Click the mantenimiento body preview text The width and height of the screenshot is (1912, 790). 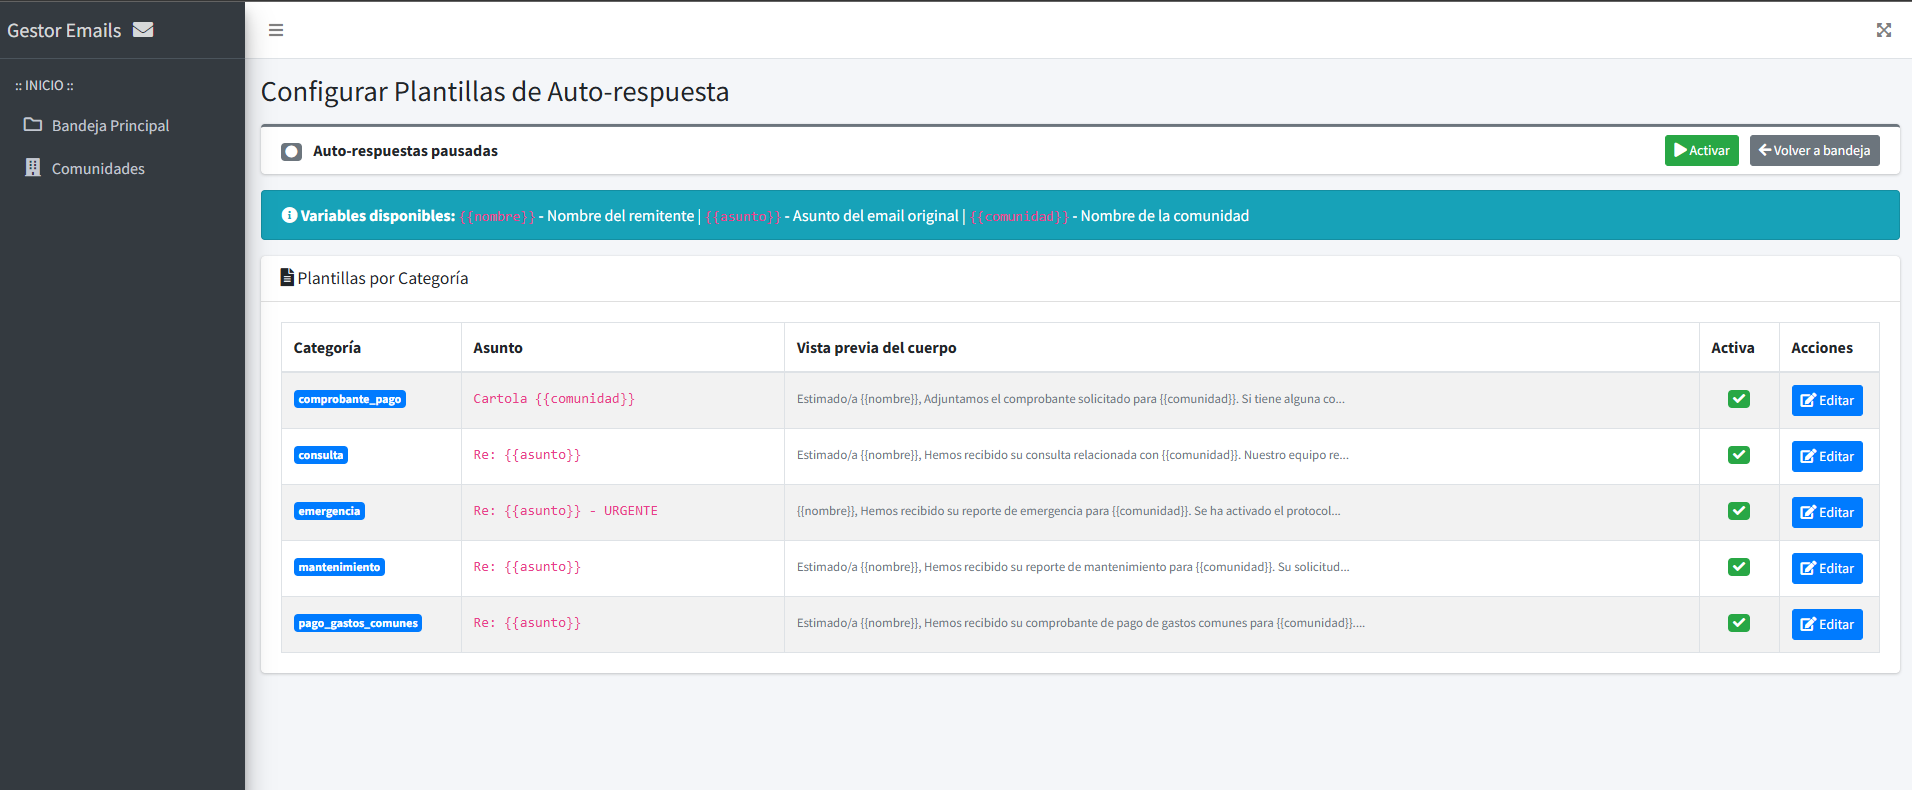coord(1073,567)
